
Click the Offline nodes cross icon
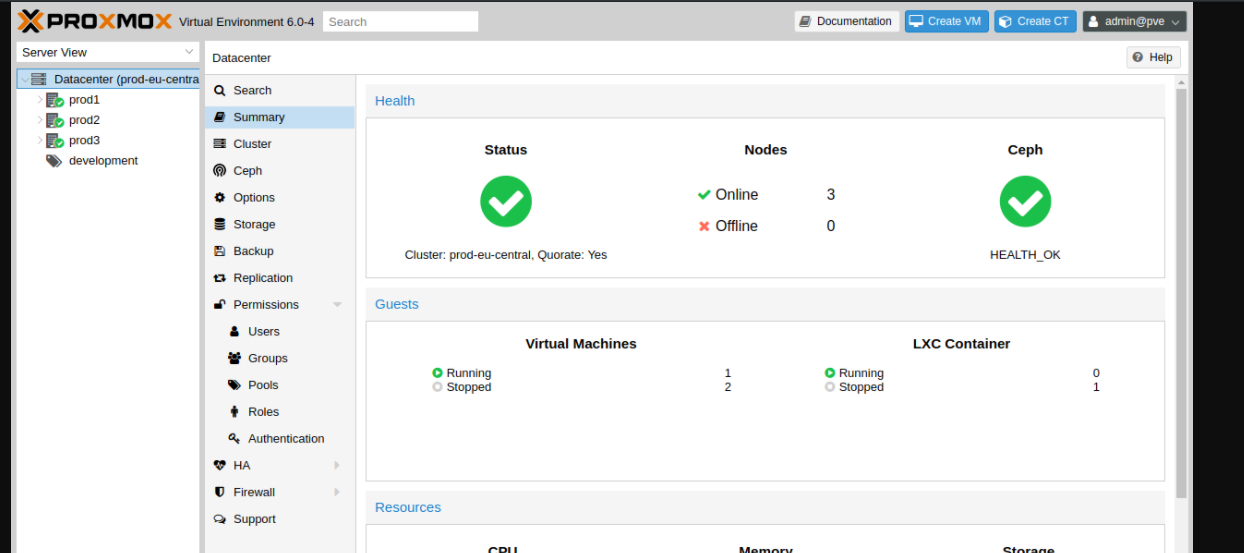pos(704,226)
